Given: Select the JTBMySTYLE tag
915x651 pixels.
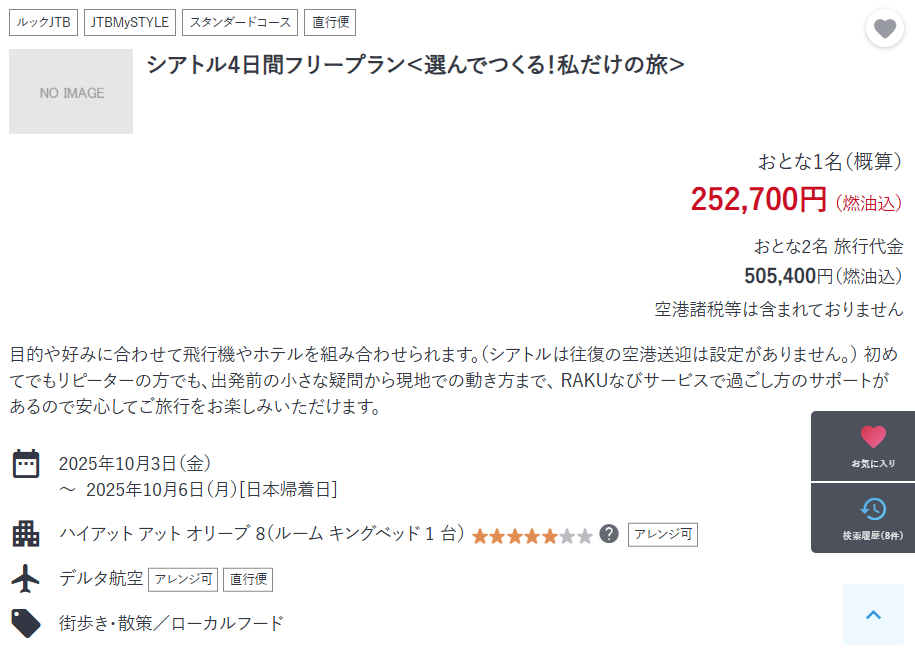Looking at the screenshot, I should click(x=130, y=22).
